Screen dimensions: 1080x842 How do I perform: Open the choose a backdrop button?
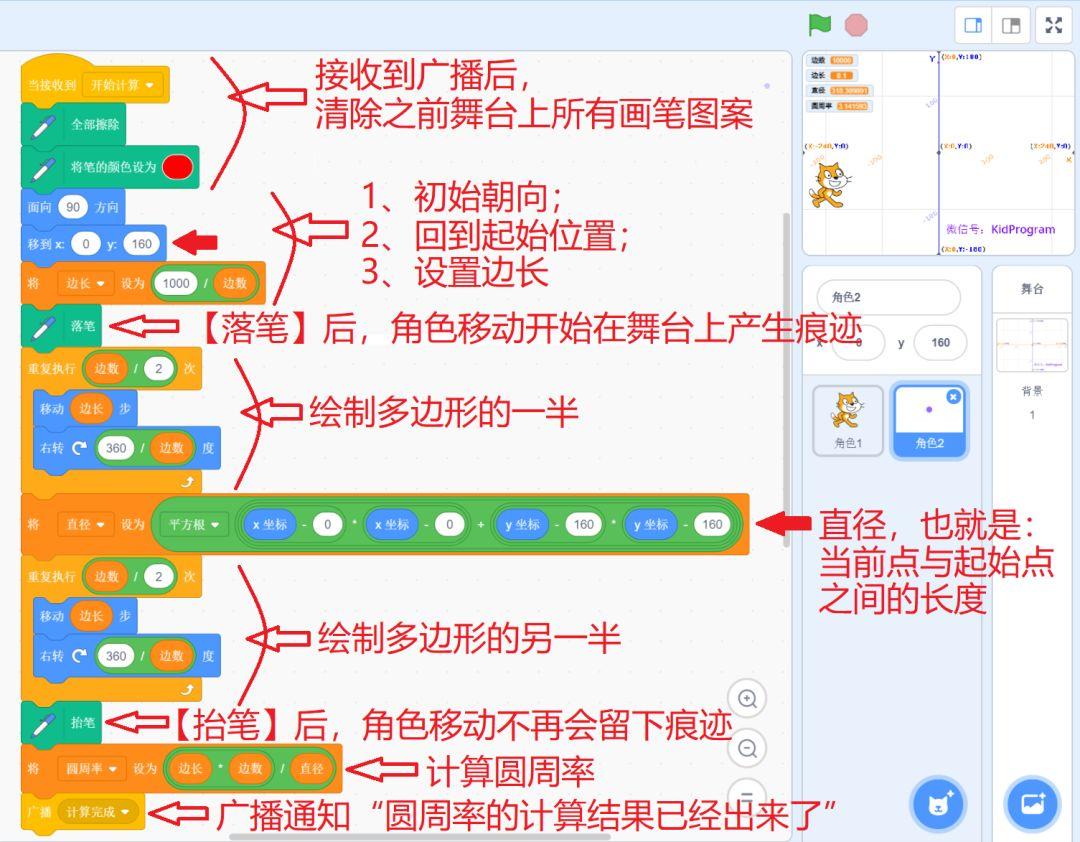click(1032, 803)
